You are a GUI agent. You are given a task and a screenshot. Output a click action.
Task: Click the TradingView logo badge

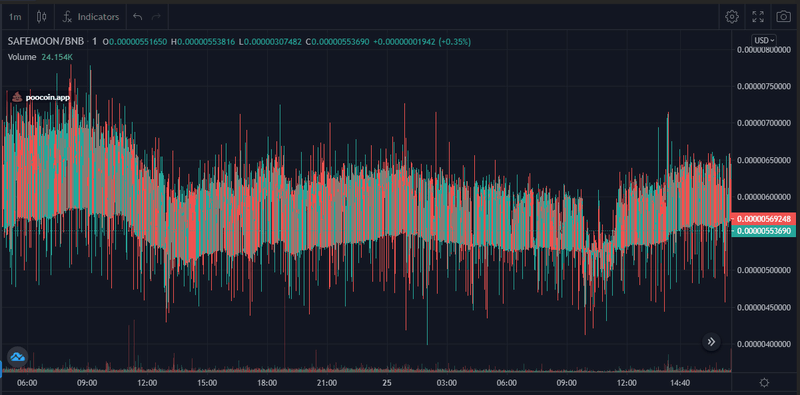17,357
